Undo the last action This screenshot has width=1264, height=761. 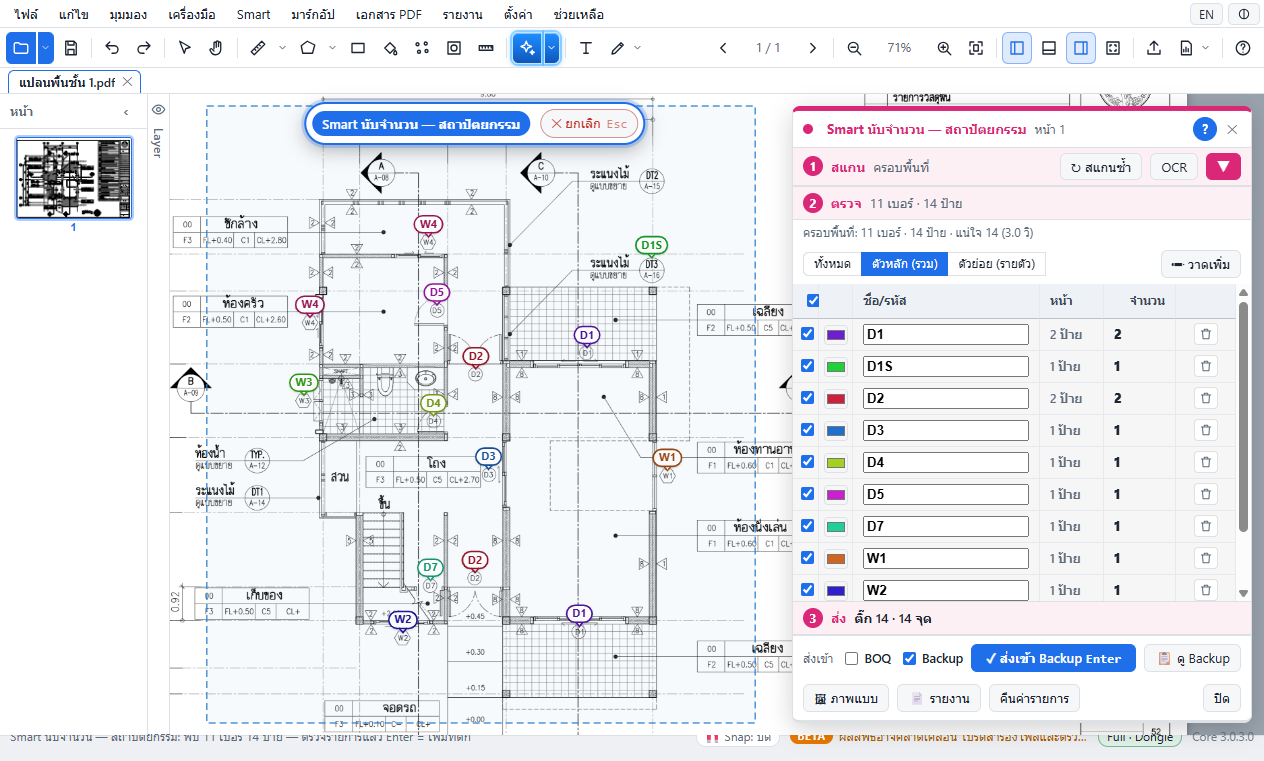(112, 48)
